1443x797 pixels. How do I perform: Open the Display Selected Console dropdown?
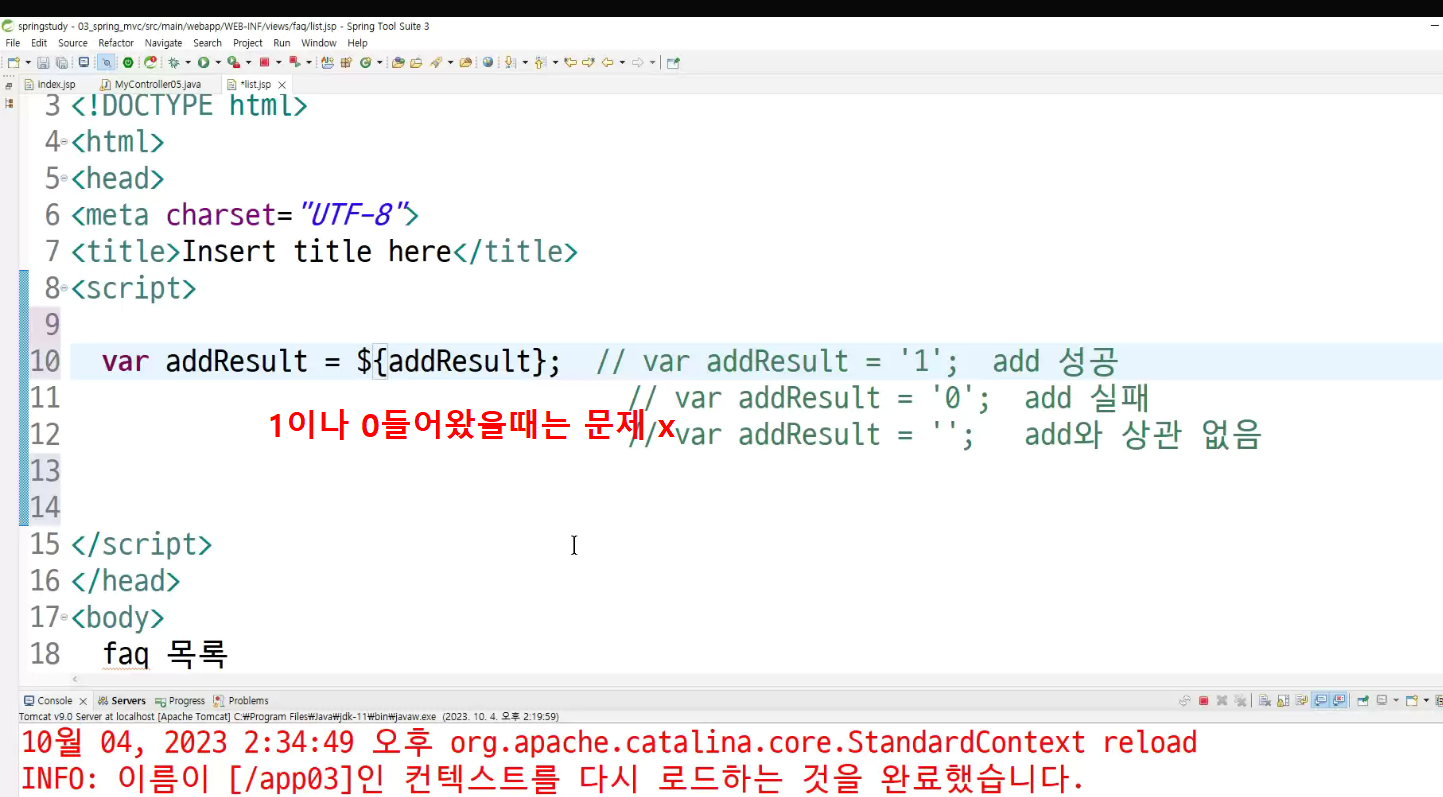(1396, 701)
